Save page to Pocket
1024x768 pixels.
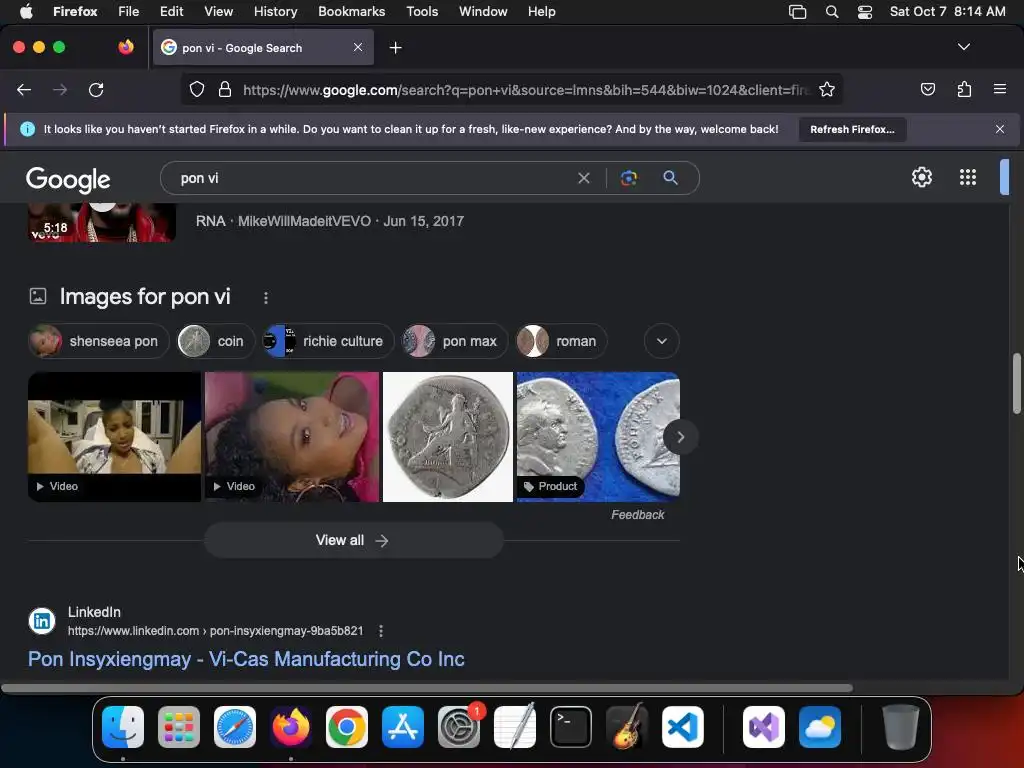click(x=927, y=89)
